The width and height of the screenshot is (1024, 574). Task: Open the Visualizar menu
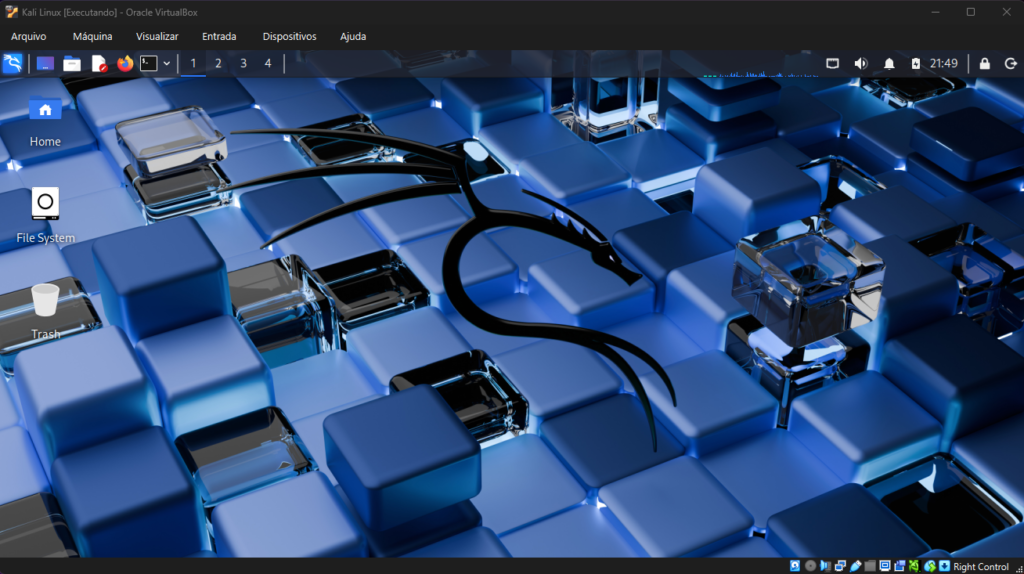point(157,36)
